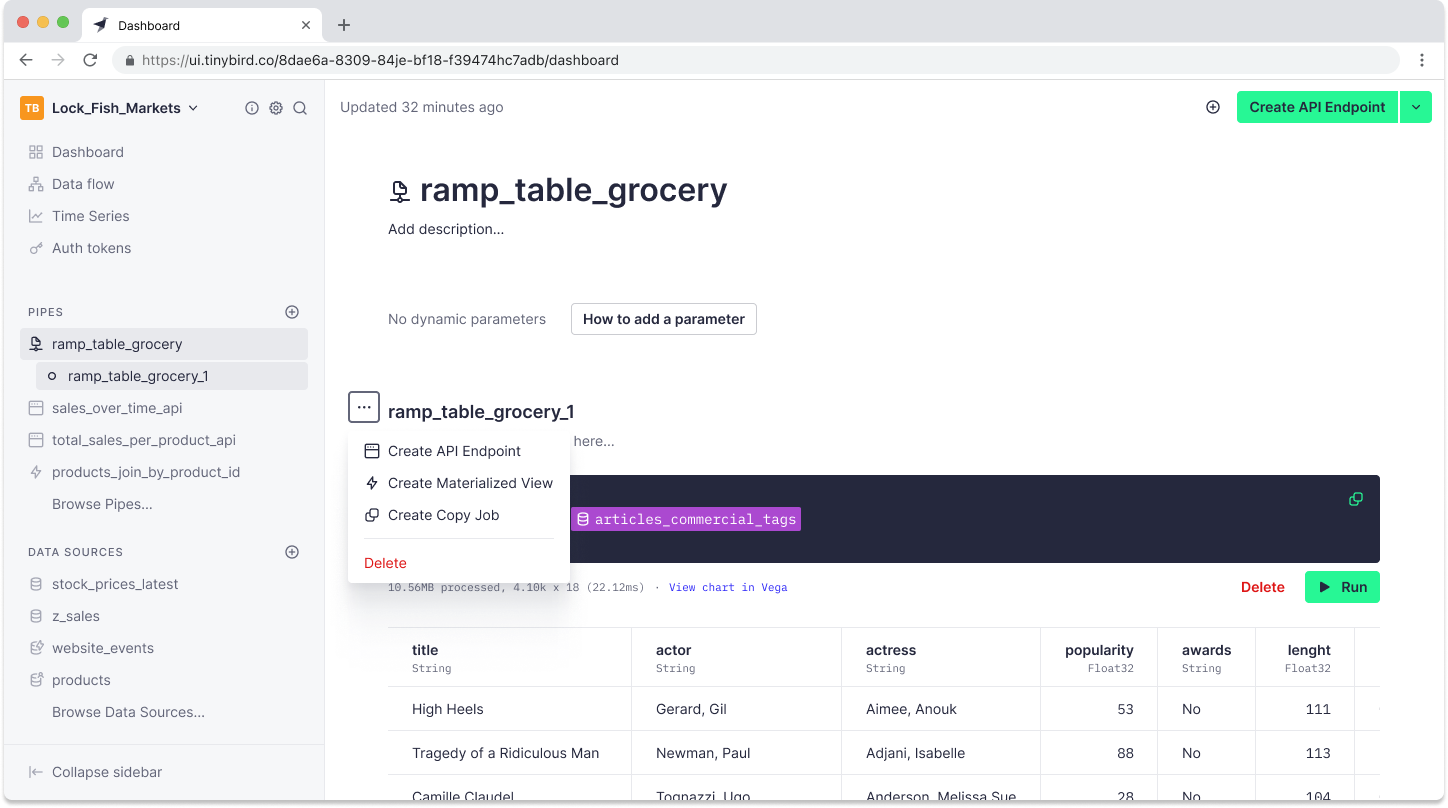
Task: Expand the Lock_Fish_Markets workspace dropdown
Action: 193,108
